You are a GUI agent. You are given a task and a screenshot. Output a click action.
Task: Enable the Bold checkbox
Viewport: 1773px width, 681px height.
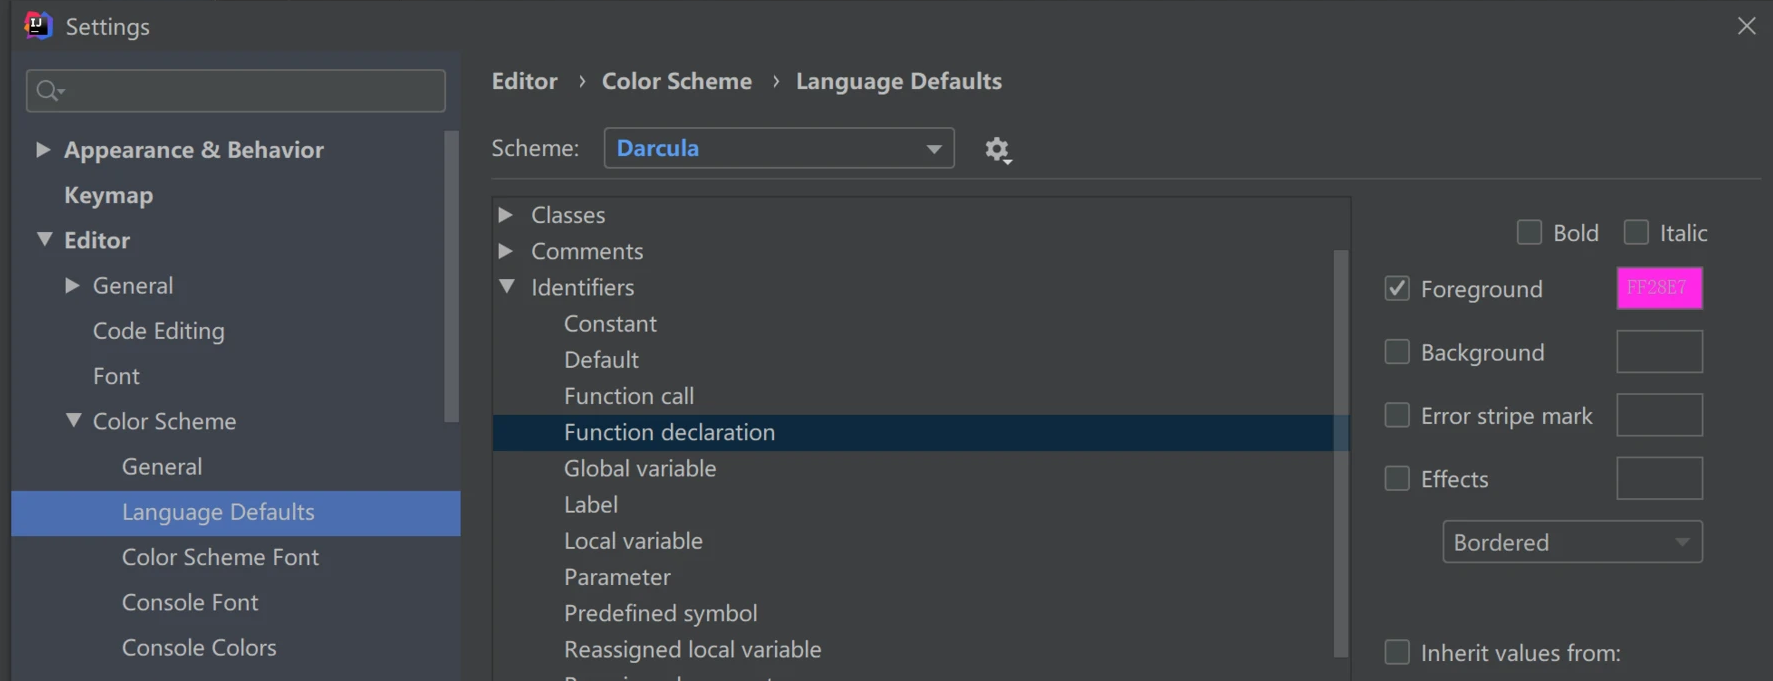click(1529, 233)
